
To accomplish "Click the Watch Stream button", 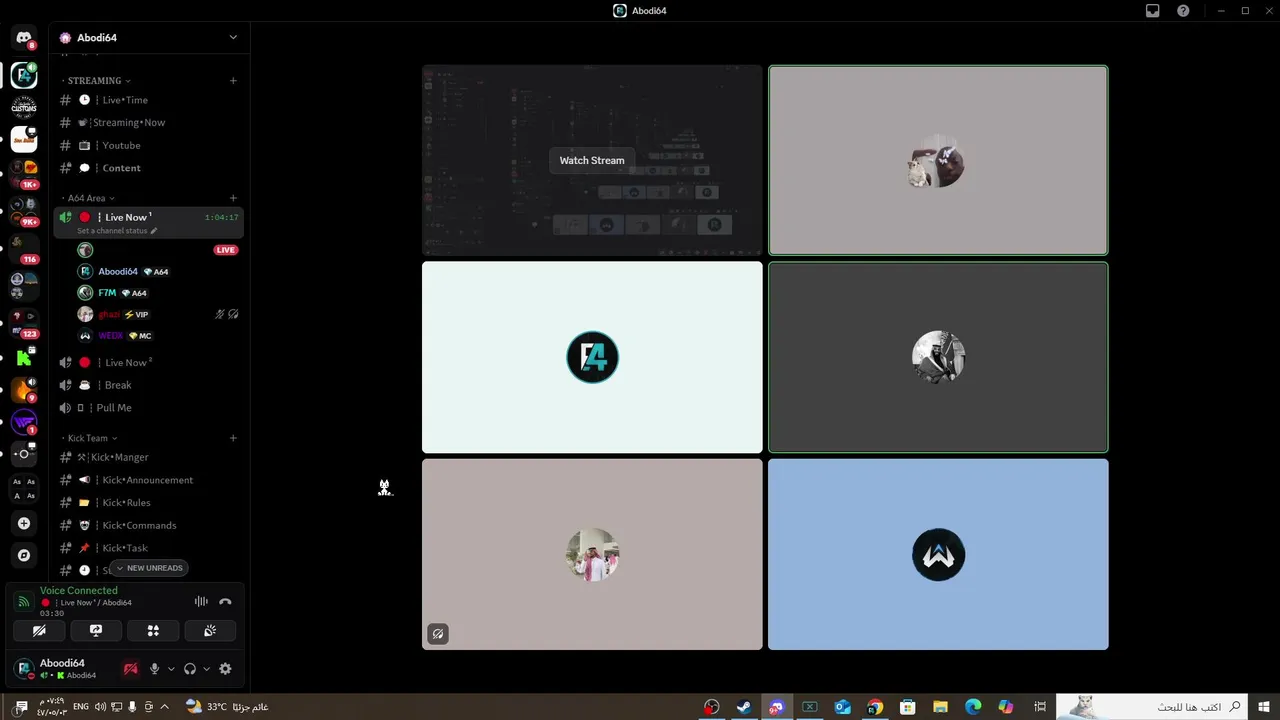I will pyautogui.click(x=592, y=160).
